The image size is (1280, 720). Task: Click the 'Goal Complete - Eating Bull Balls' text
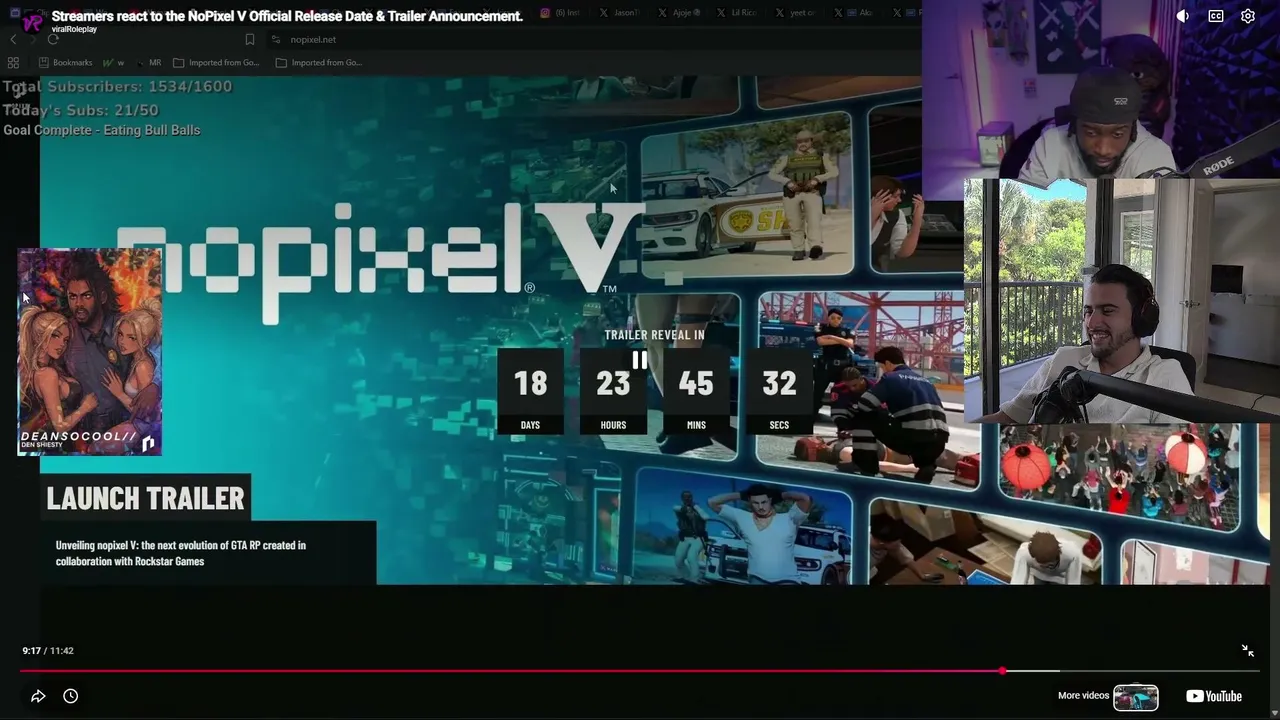102,130
